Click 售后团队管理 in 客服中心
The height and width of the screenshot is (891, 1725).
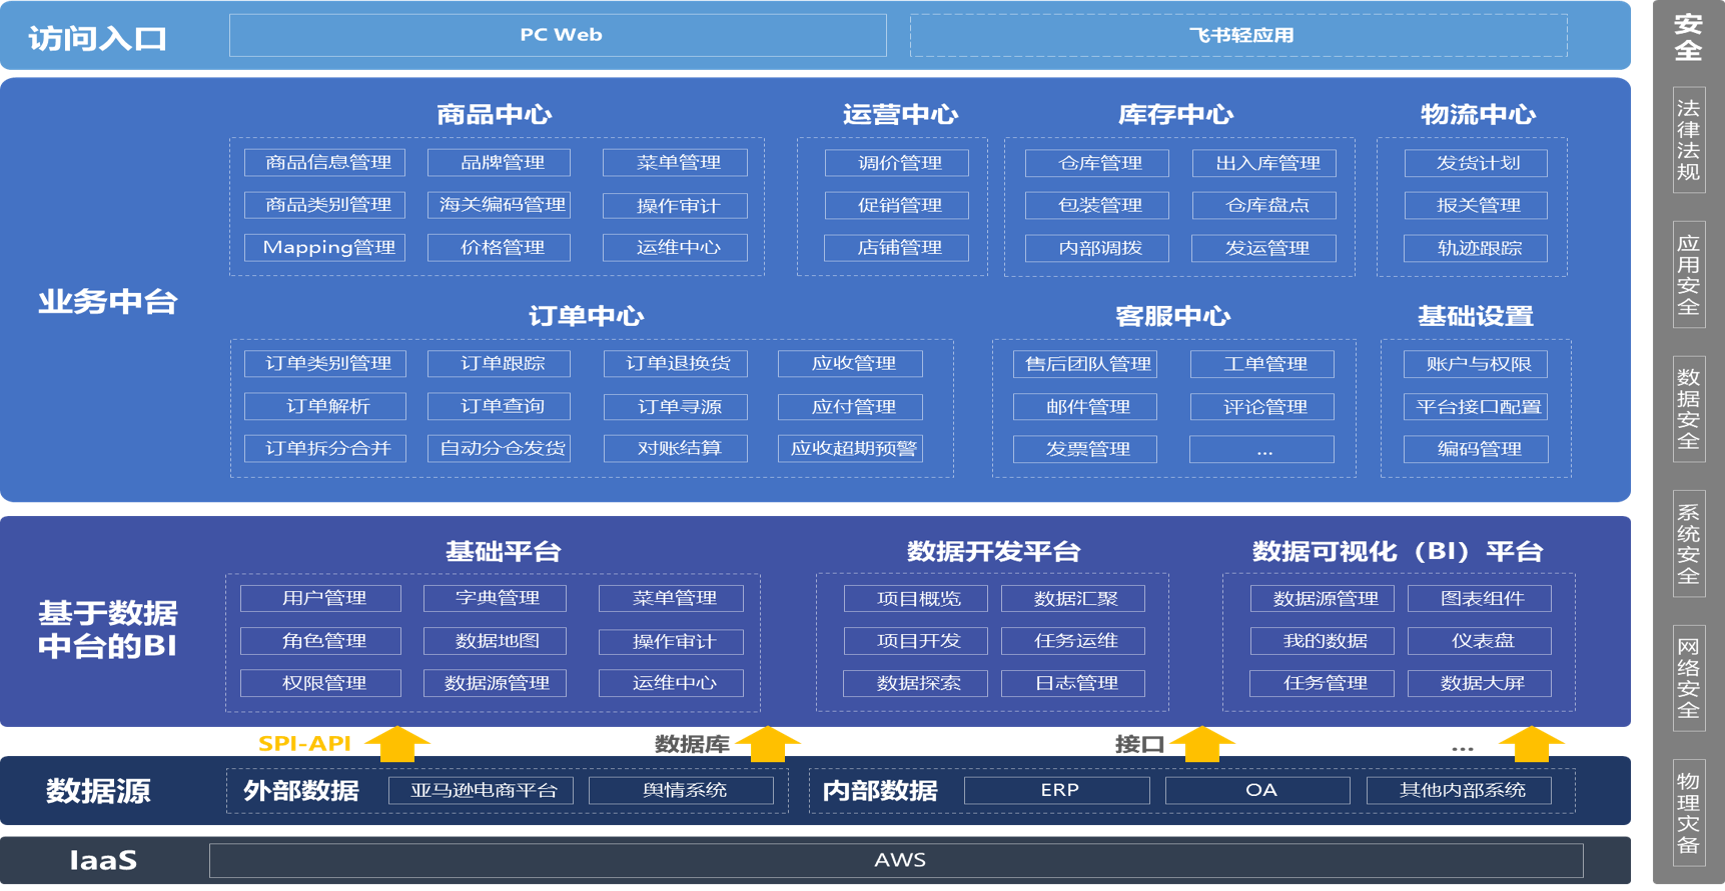pyautogui.click(x=1085, y=364)
